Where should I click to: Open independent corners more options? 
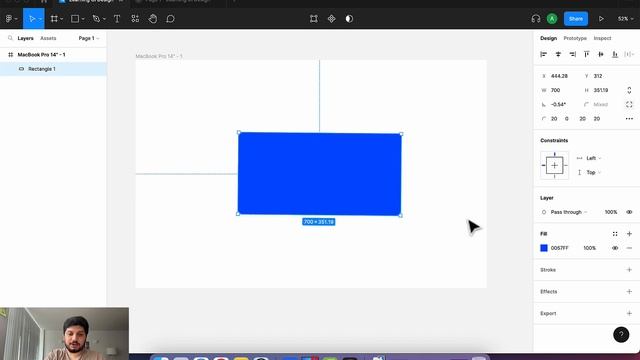629,119
